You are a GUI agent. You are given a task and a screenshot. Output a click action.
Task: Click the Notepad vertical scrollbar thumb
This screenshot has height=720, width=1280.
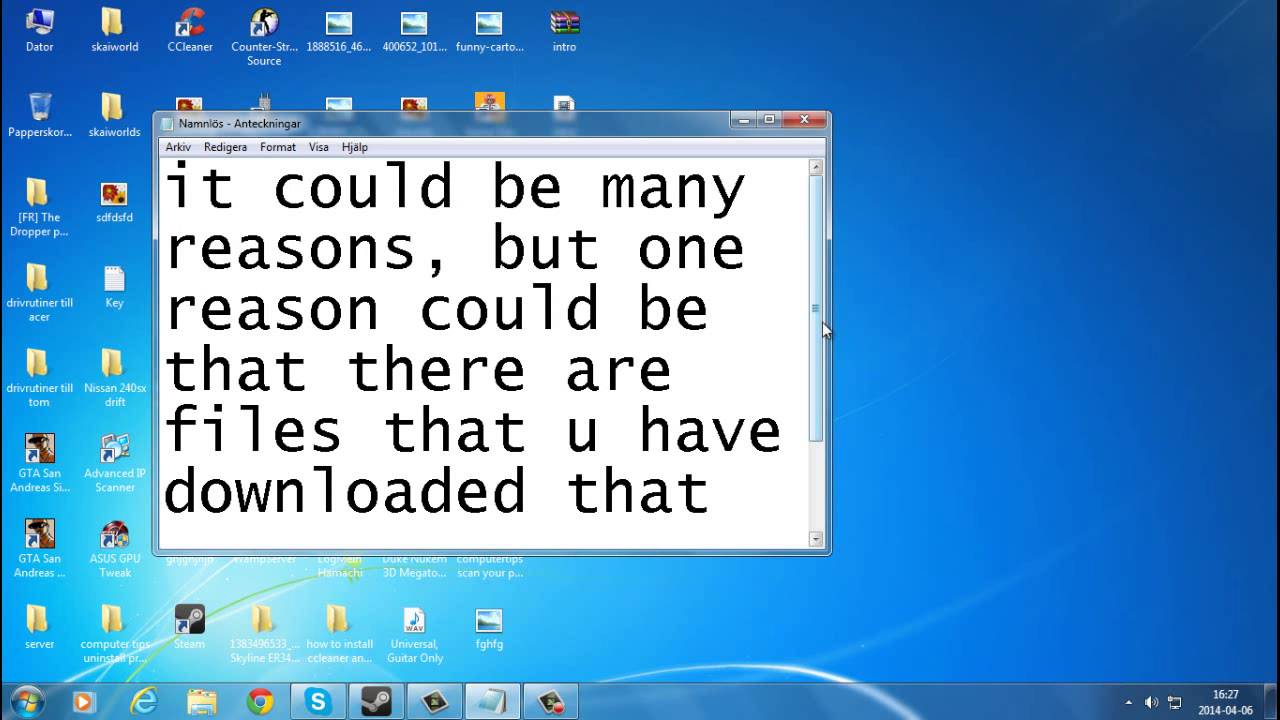click(816, 308)
